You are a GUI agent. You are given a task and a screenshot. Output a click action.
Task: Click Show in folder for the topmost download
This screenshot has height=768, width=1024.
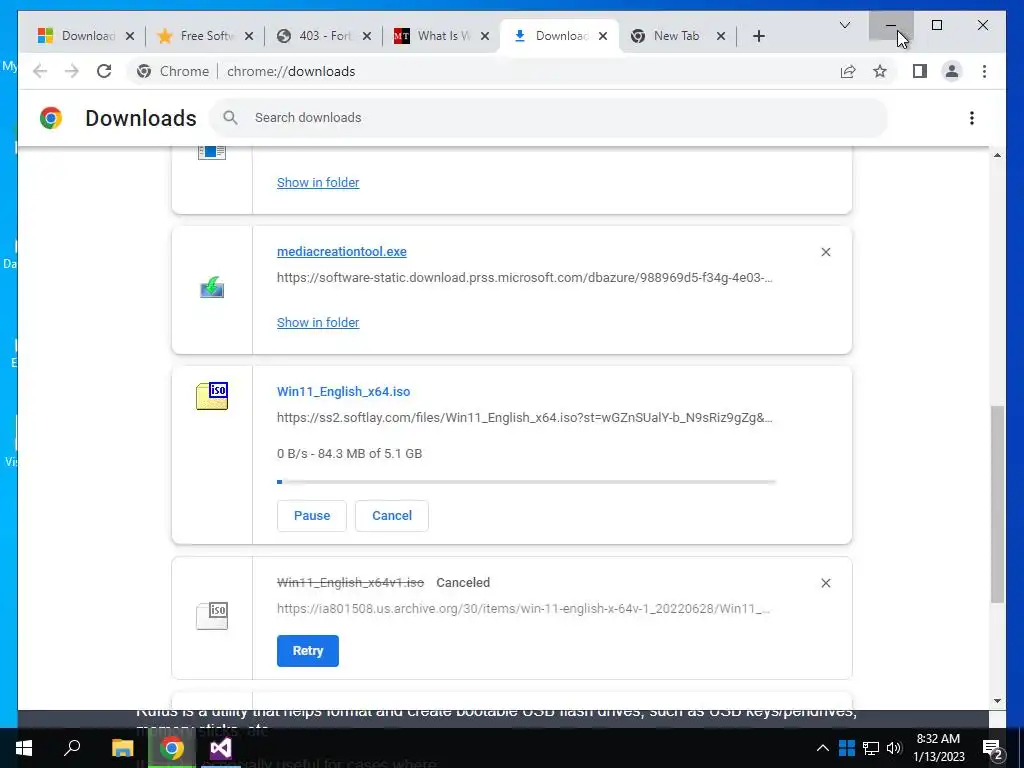pos(318,183)
